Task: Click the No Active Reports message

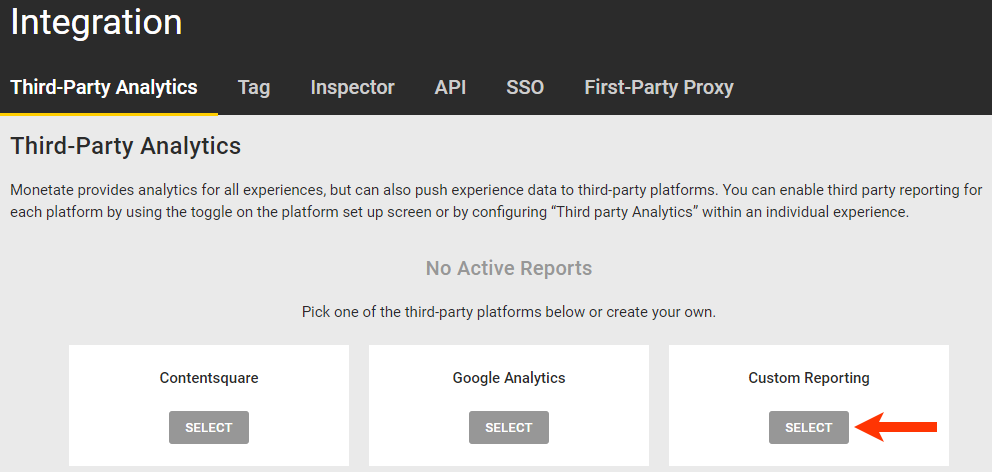Action: pos(509,268)
